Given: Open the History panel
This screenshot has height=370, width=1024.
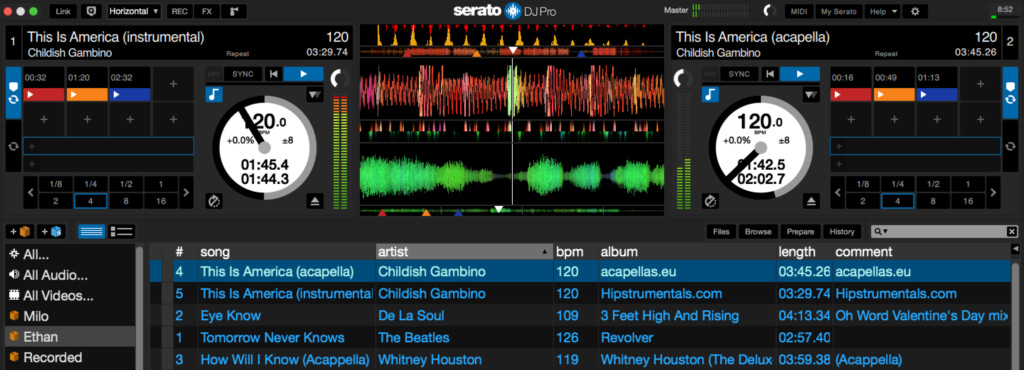Looking at the screenshot, I should tap(842, 232).
